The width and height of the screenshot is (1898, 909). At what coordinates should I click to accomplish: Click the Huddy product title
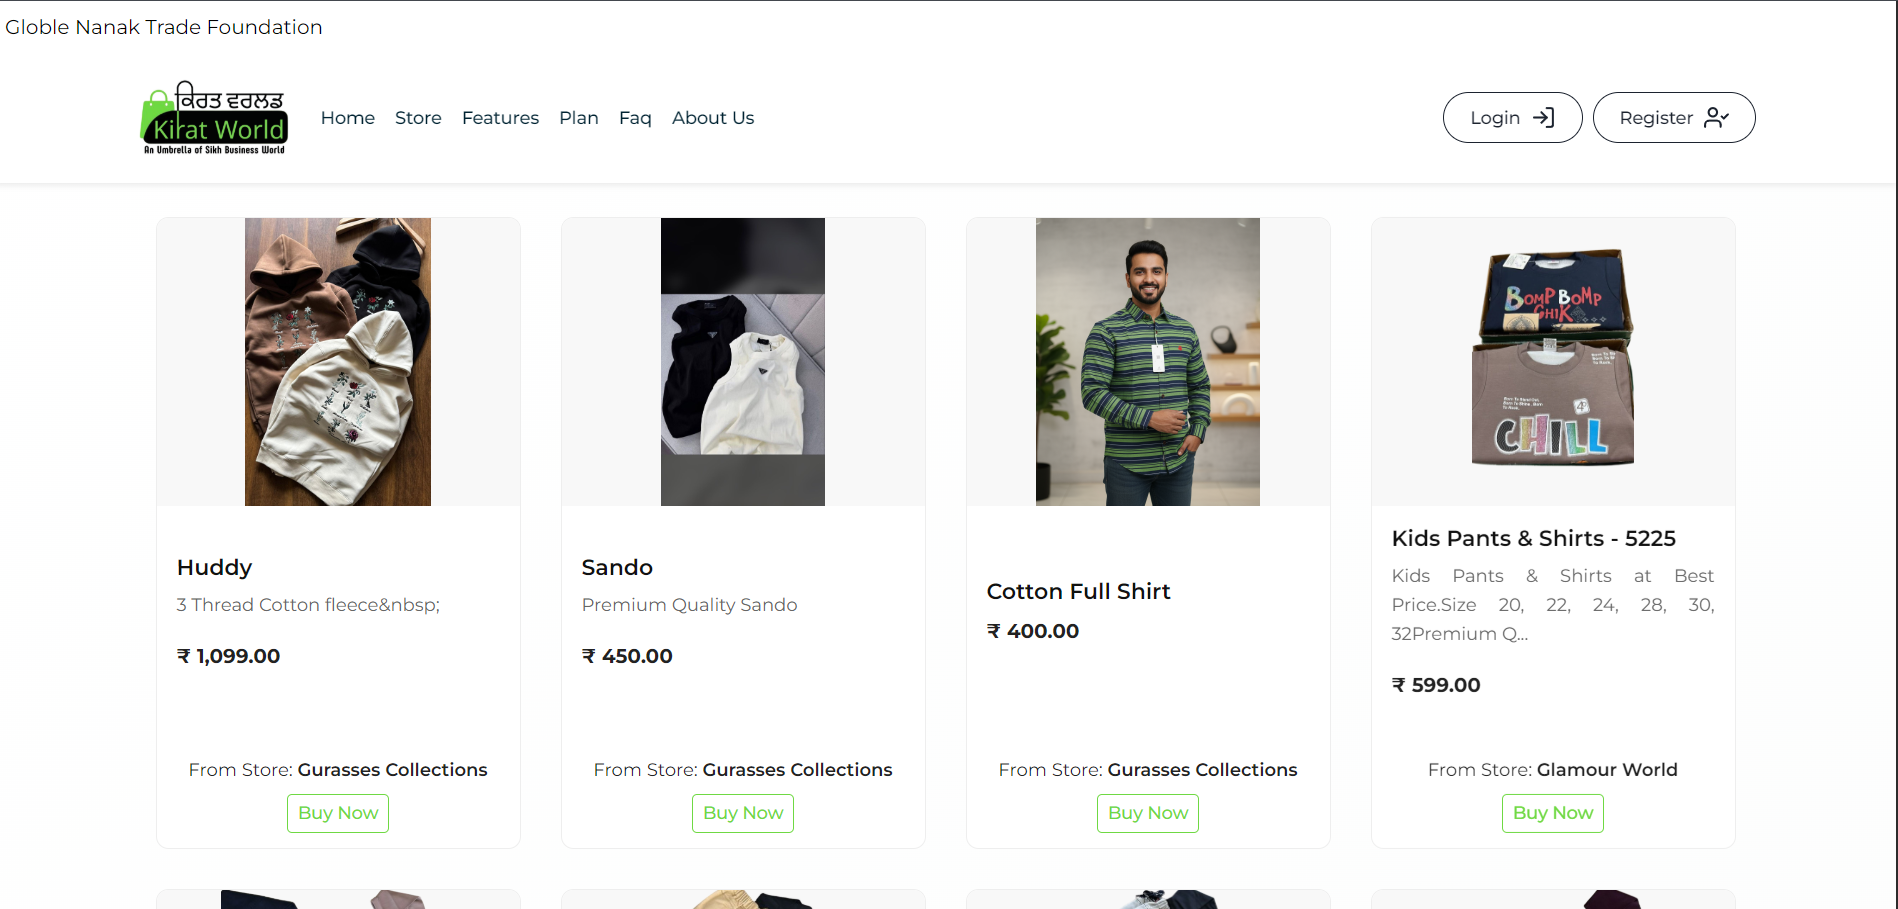pyautogui.click(x=214, y=568)
